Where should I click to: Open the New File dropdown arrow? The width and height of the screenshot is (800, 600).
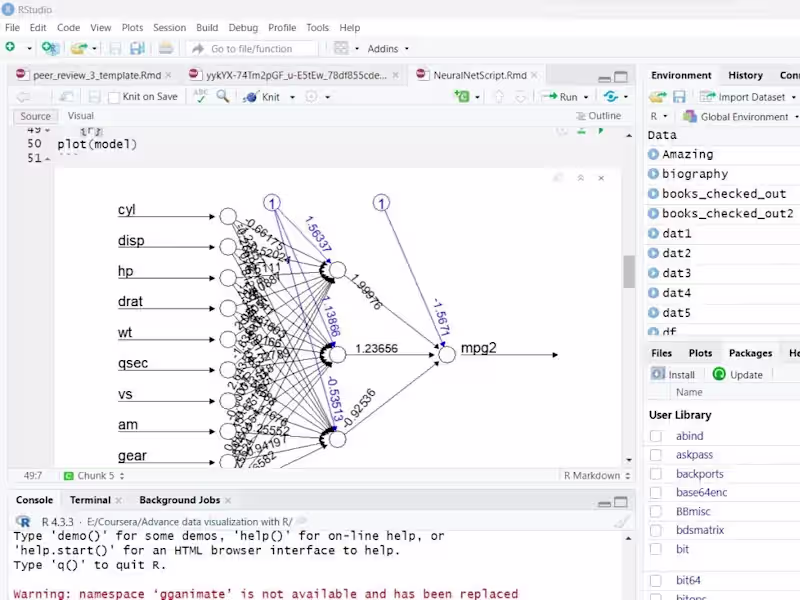(29, 48)
